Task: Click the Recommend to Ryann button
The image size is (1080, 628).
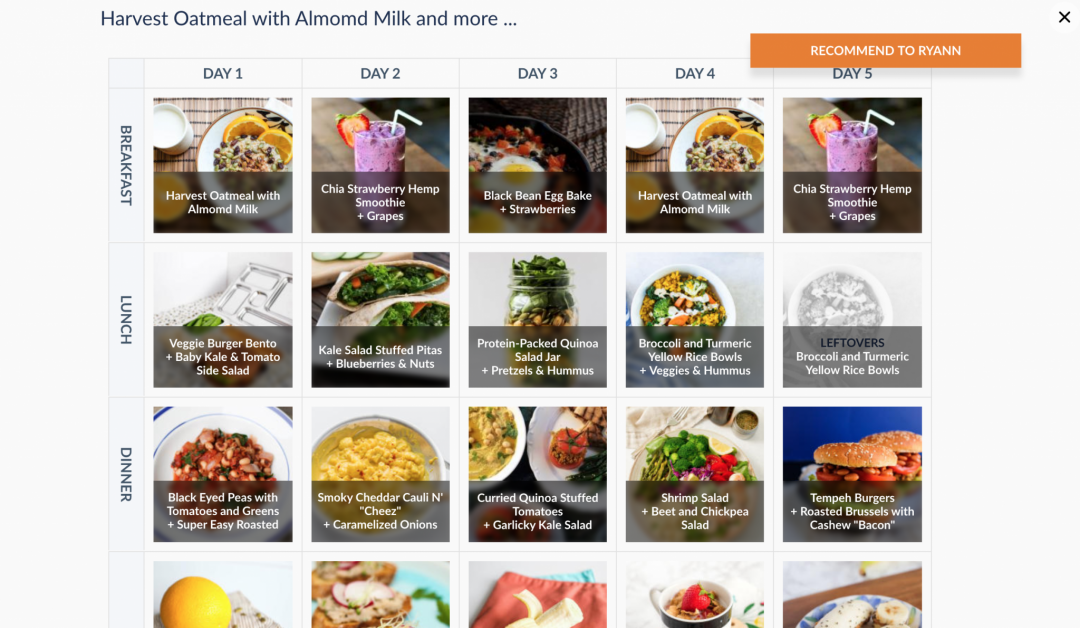Action: pos(885,51)
